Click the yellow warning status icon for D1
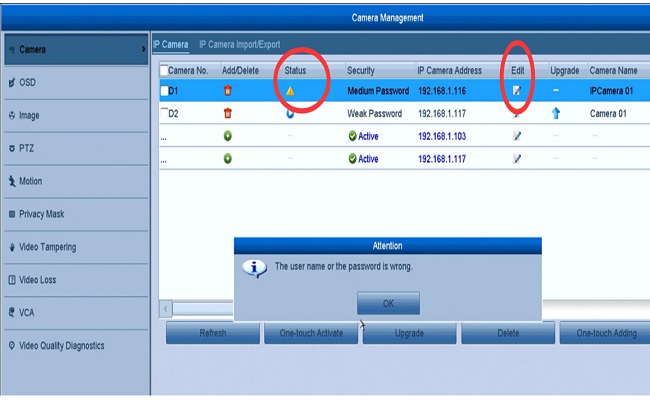The width and height of the screenshot is (650, 400). [x=290, y=90]
